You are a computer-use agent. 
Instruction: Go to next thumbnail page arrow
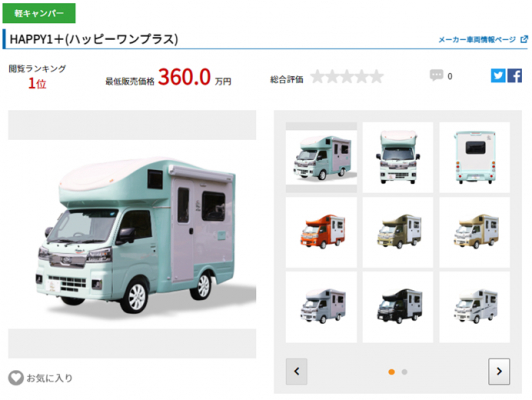point(499,371)
